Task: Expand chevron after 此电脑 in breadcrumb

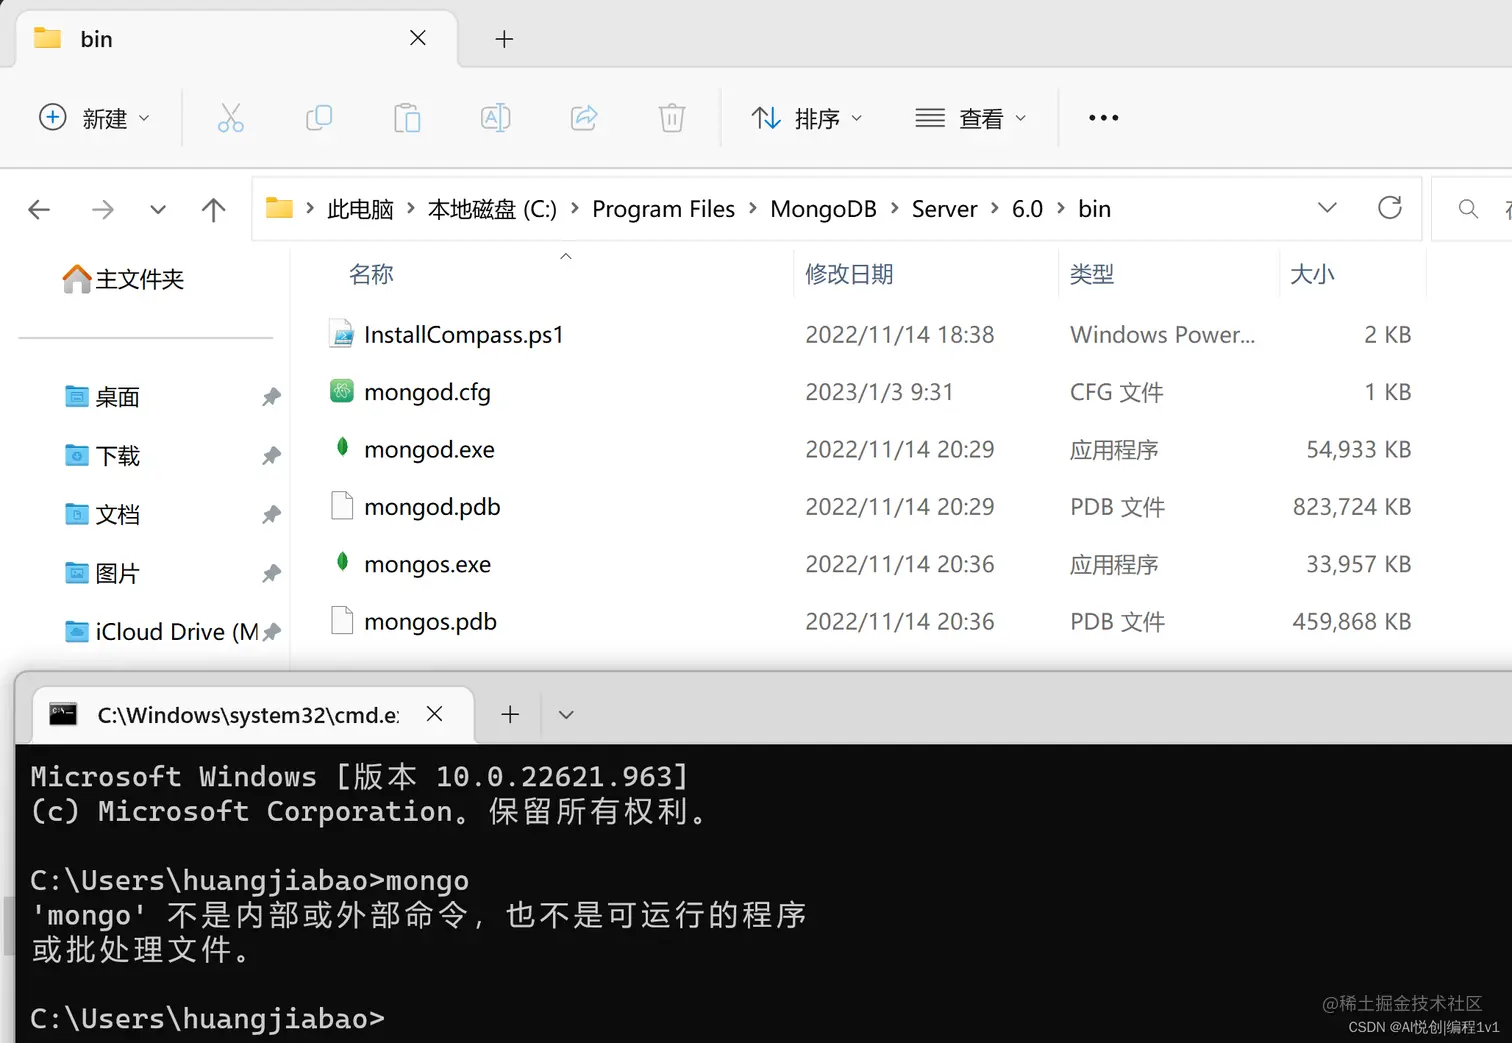Action: tap(410, 208)
